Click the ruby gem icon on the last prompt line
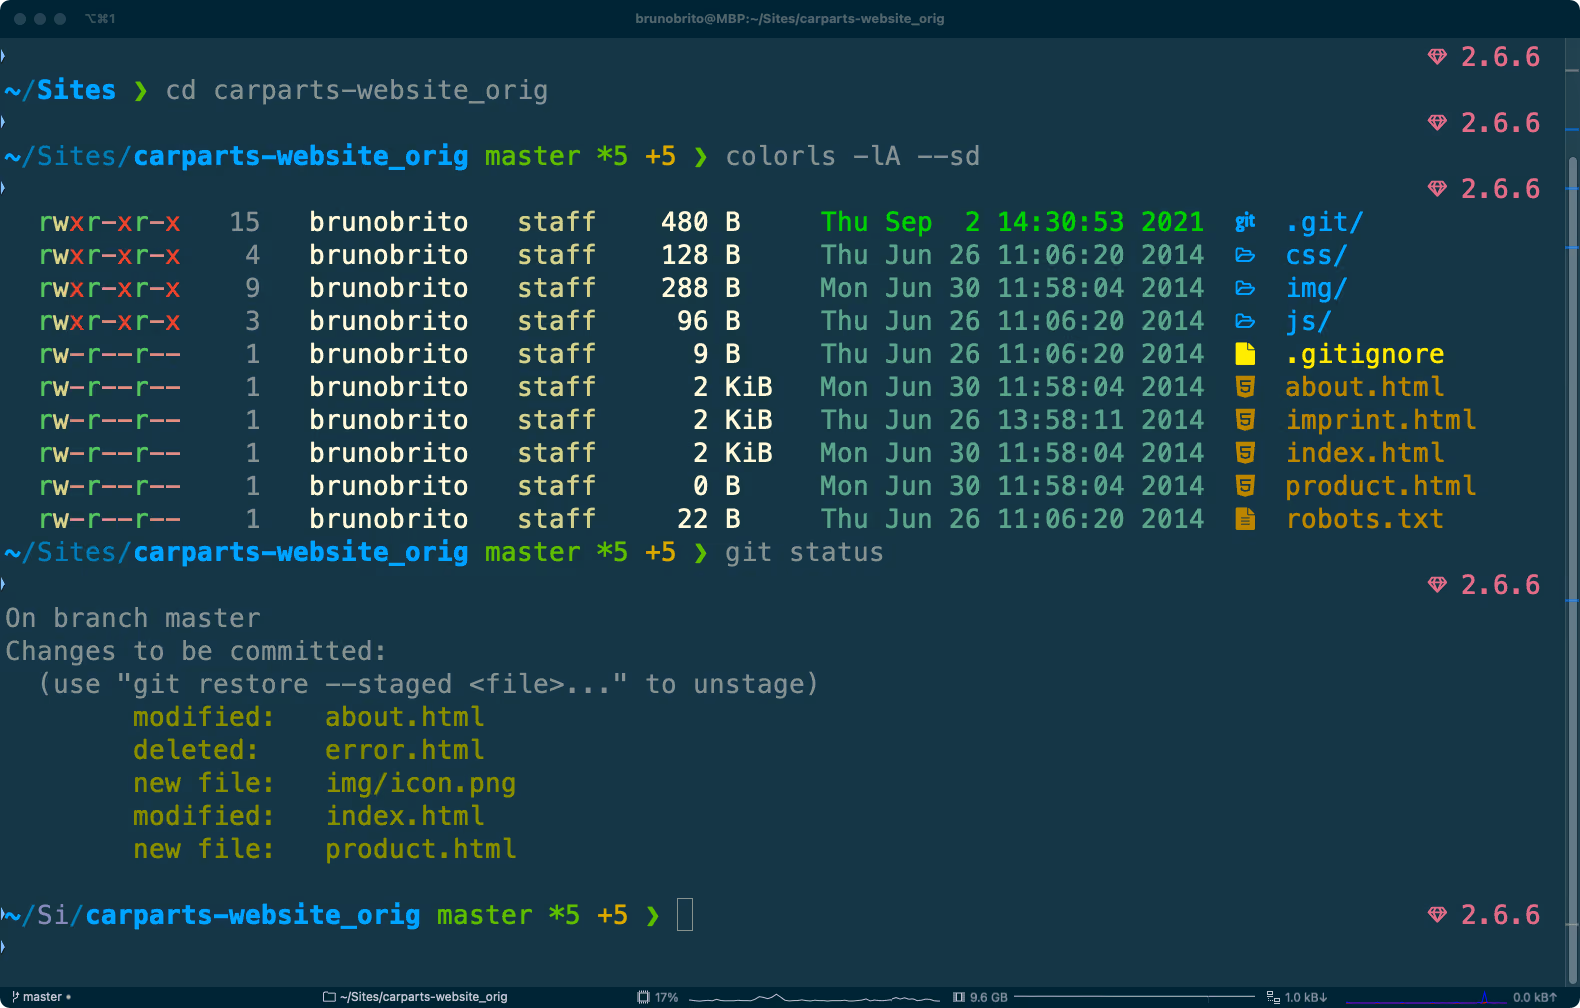1580x1008 pixels. (1437, 915)
